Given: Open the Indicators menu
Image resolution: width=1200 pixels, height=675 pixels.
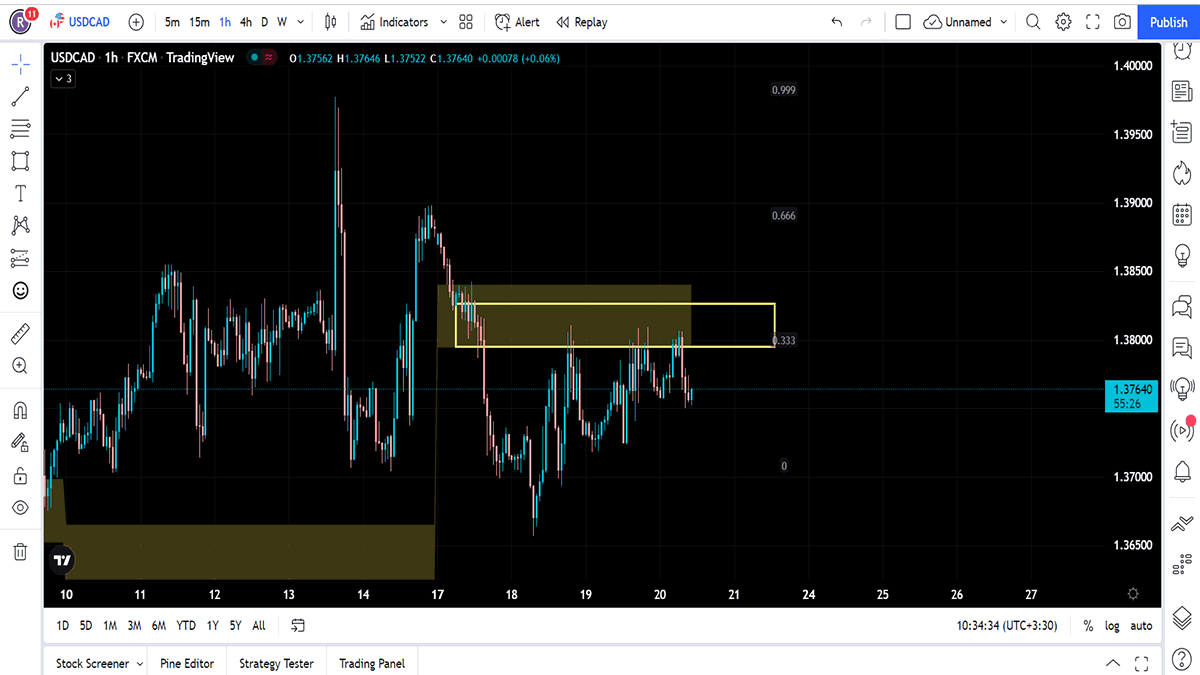Looking at the screenshot, I should pos(394,22).
